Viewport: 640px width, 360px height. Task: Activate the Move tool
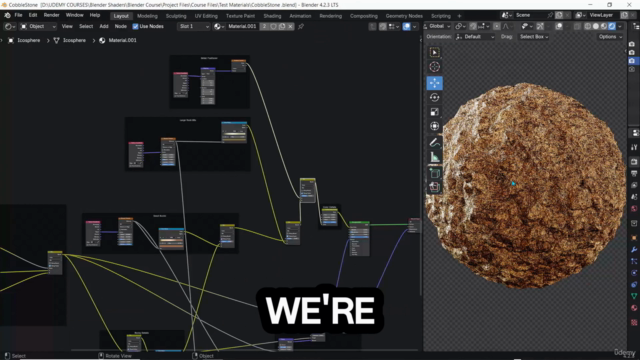(x=434, y=83)
